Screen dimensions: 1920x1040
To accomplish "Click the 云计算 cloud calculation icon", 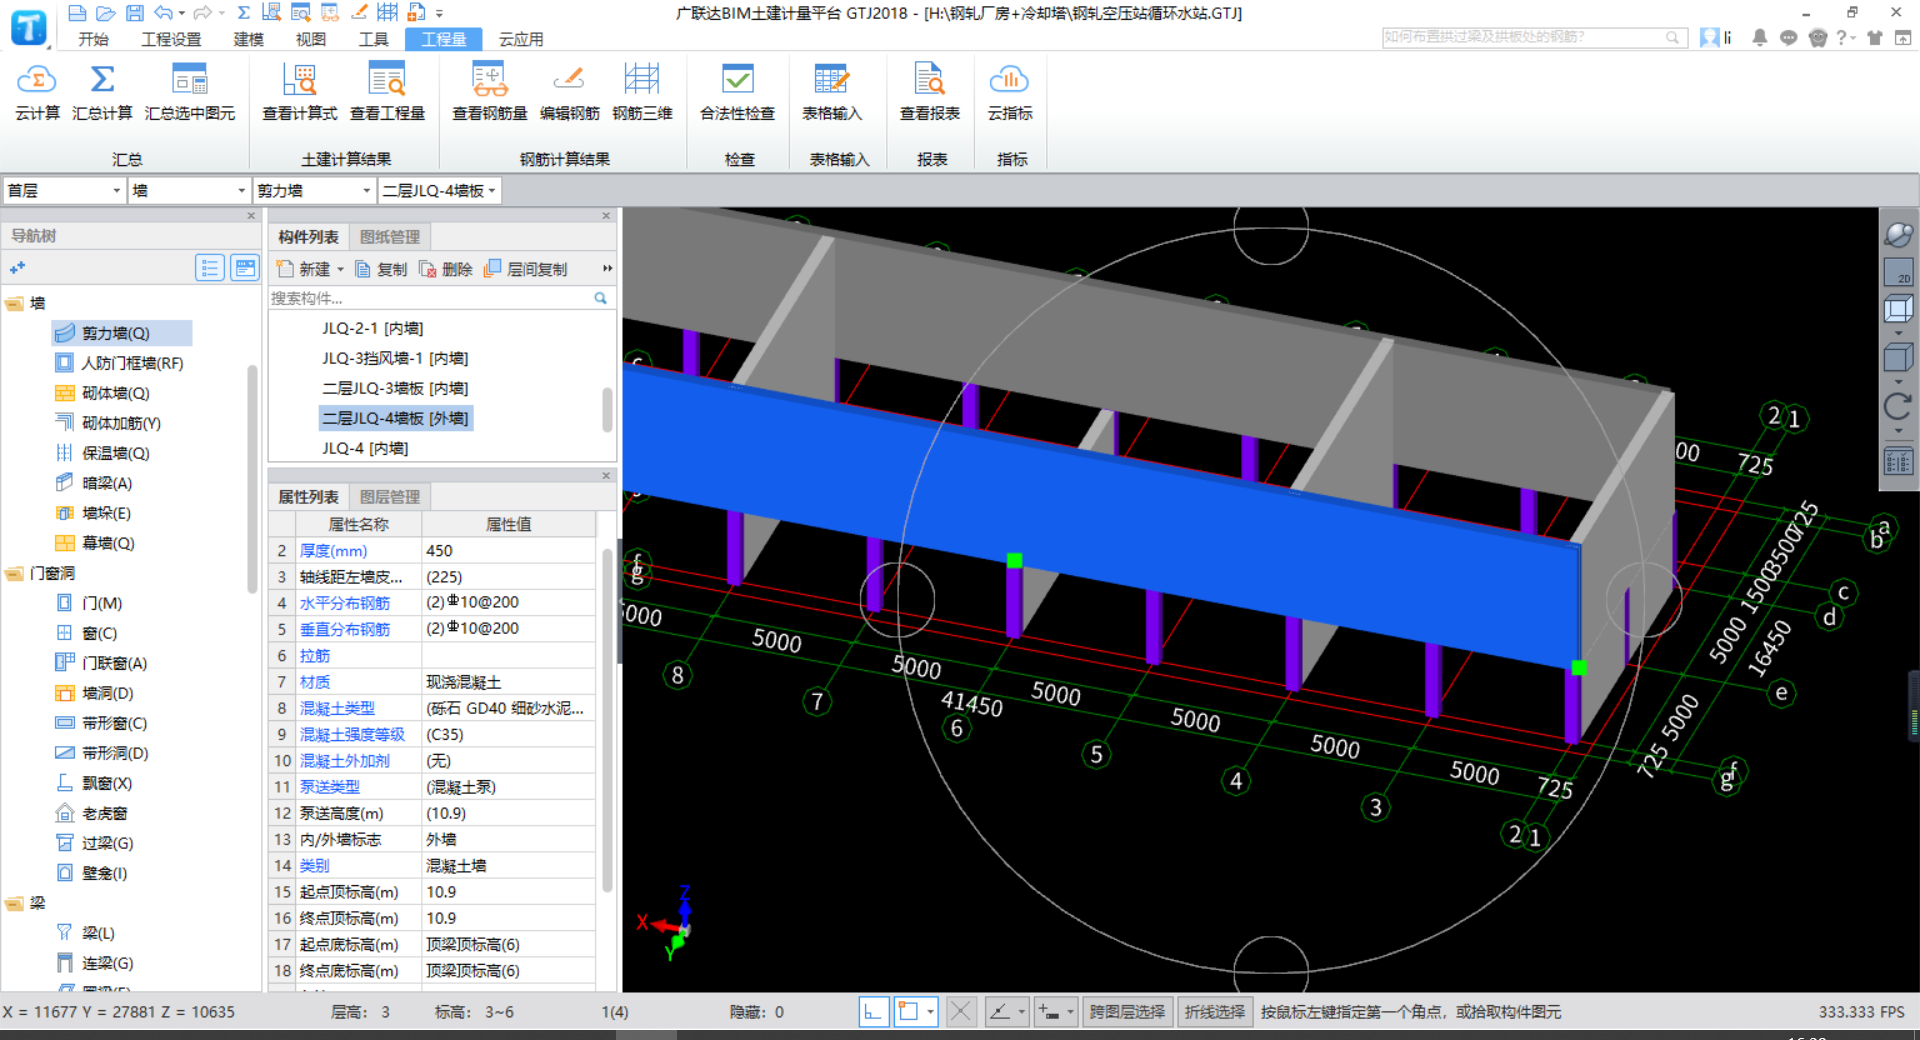I will tap(37, 92).
